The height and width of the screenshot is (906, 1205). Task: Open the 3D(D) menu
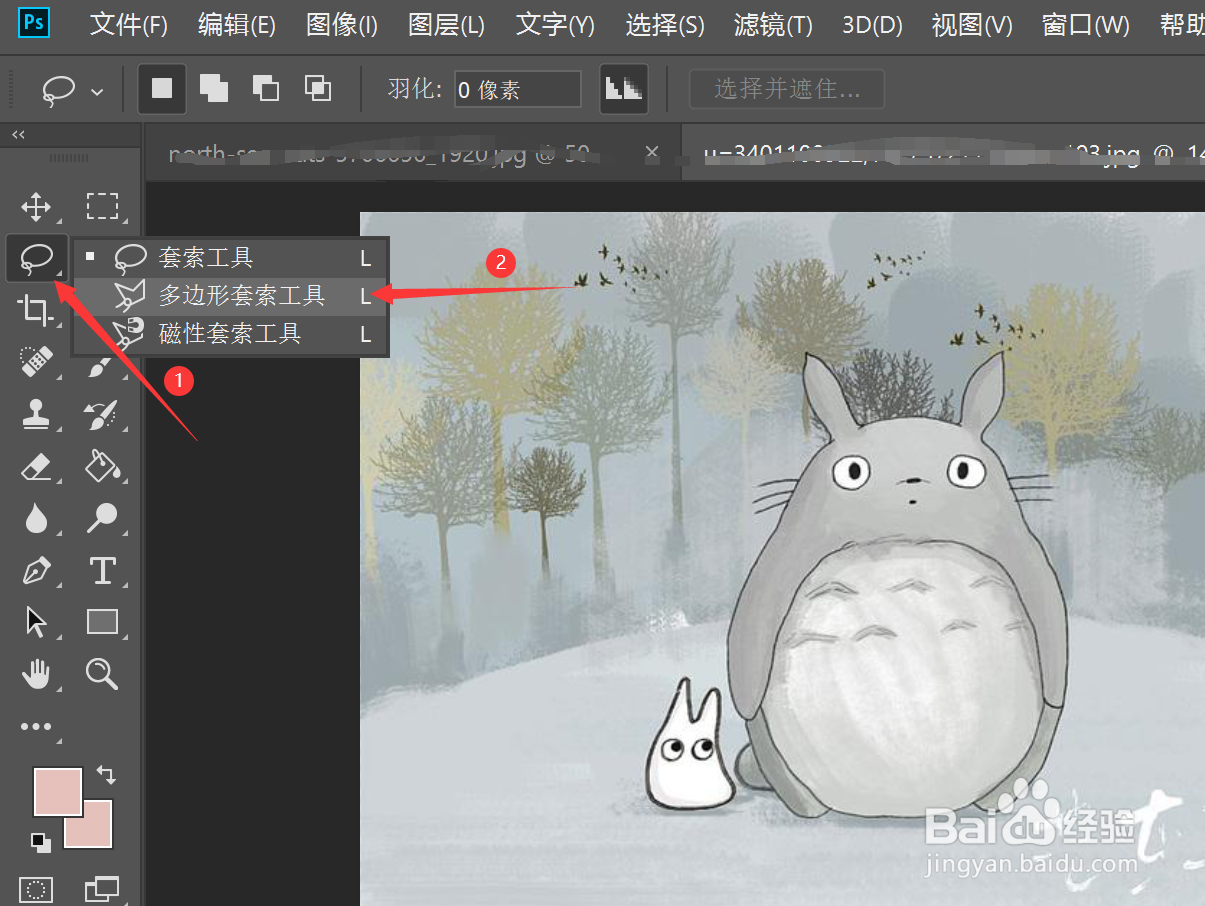pos(872,25)
